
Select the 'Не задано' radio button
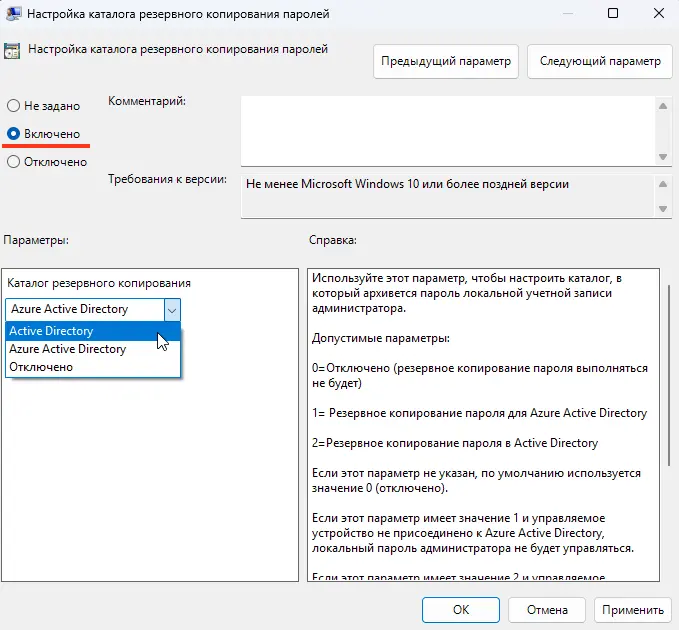(13, 106)
